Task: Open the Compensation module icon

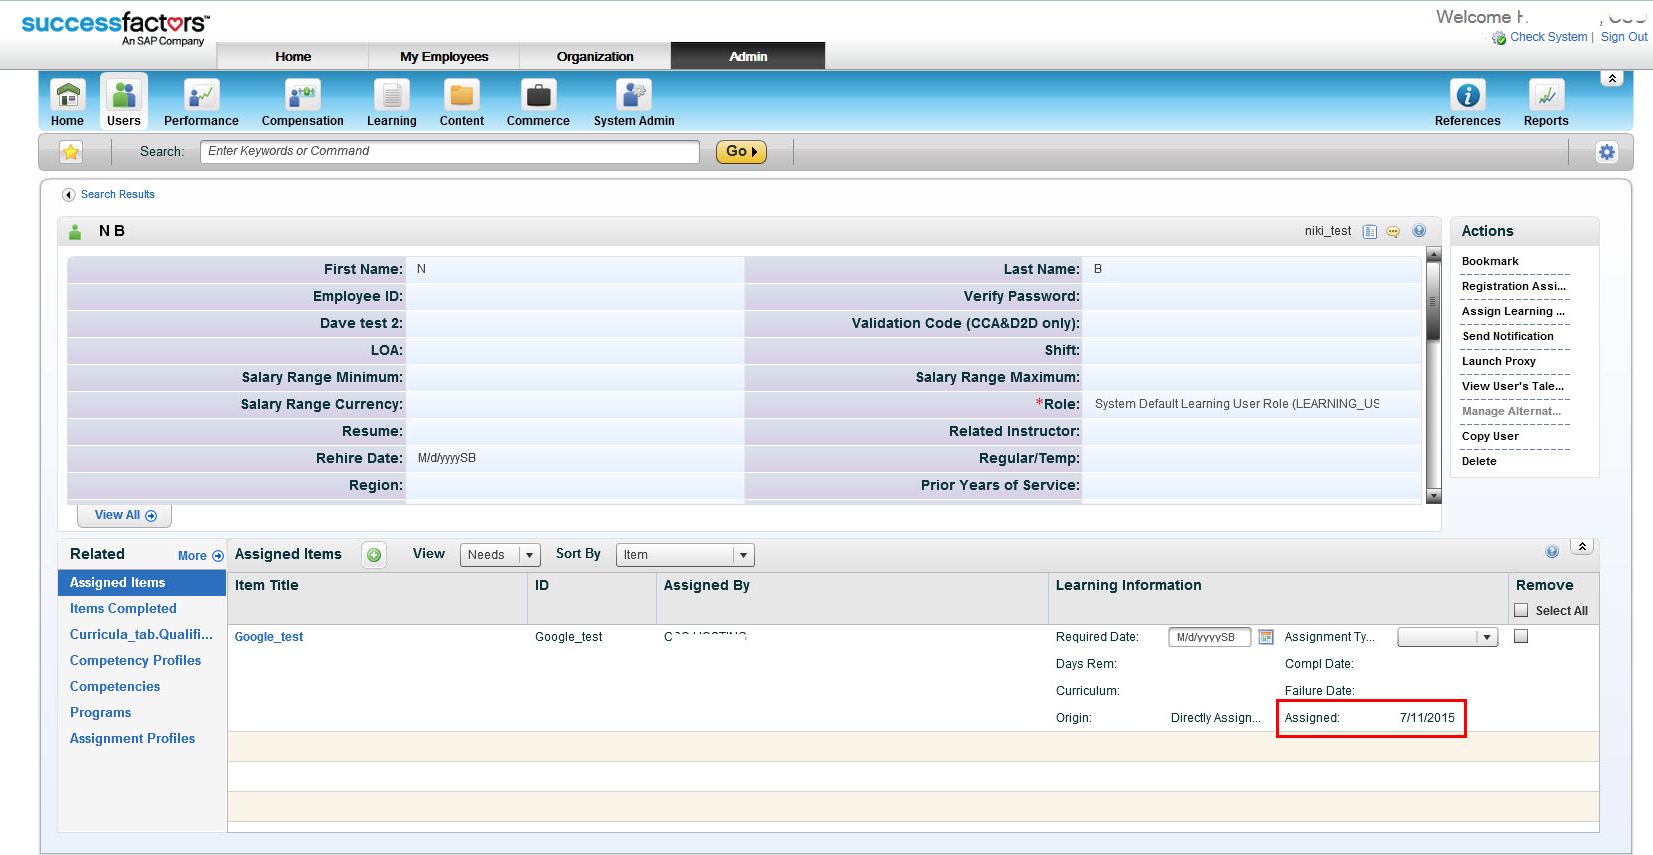Action: [x=302, y=96]
